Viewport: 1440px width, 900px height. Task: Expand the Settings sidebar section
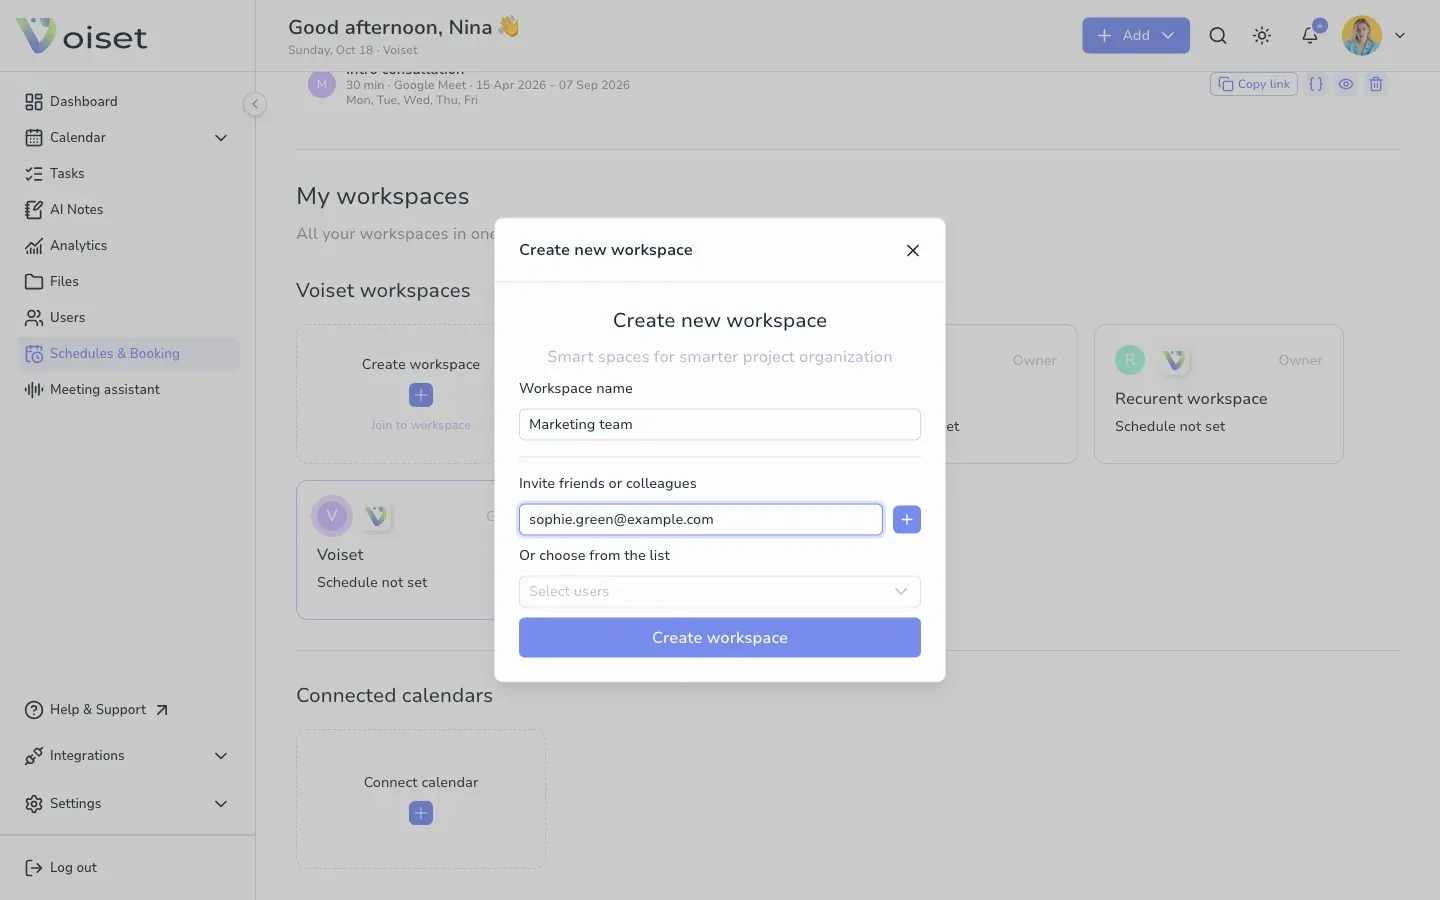pos(128,803)
